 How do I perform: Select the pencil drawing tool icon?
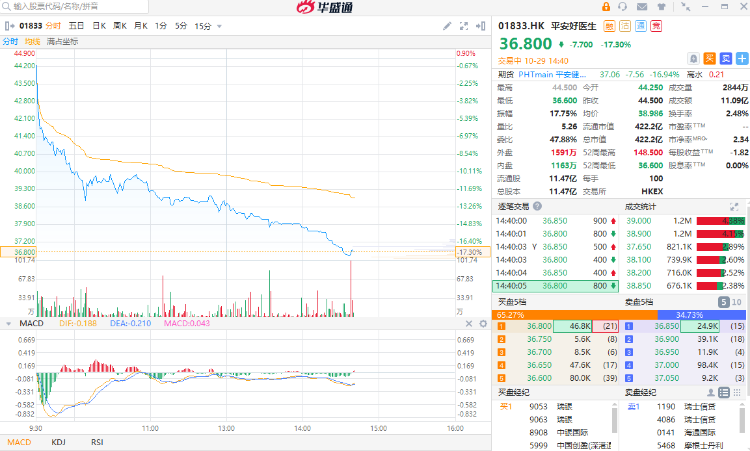coord(447,26)
